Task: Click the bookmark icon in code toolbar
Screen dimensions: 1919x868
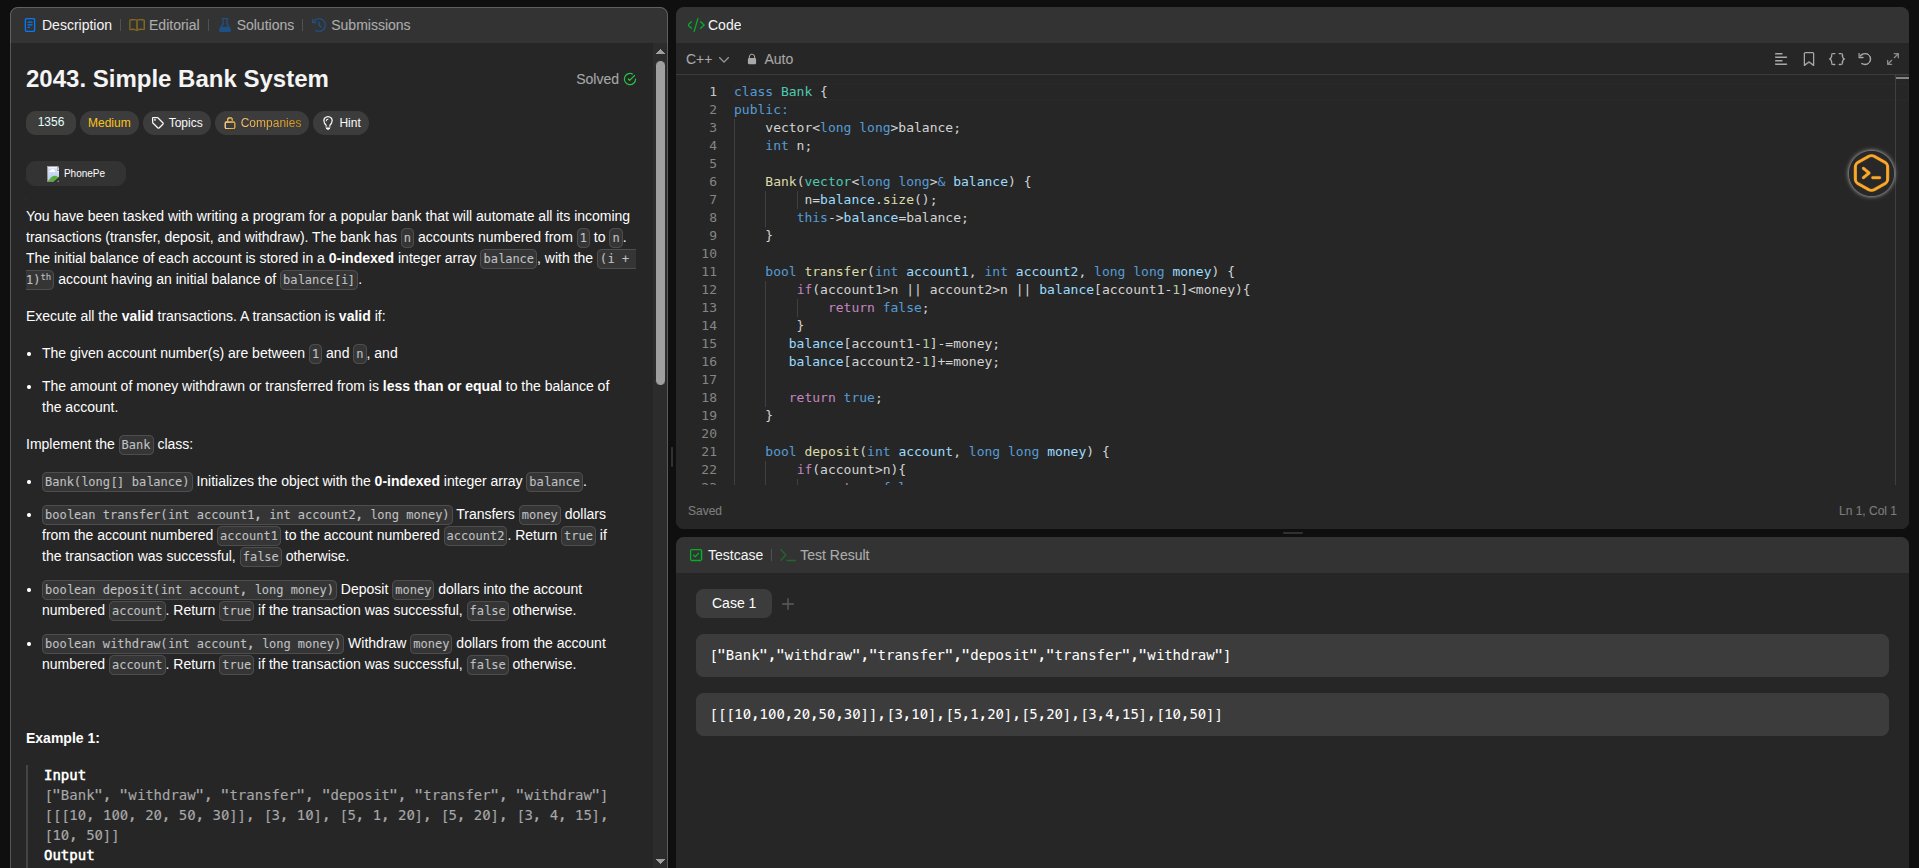Action: coord(1808,59)
